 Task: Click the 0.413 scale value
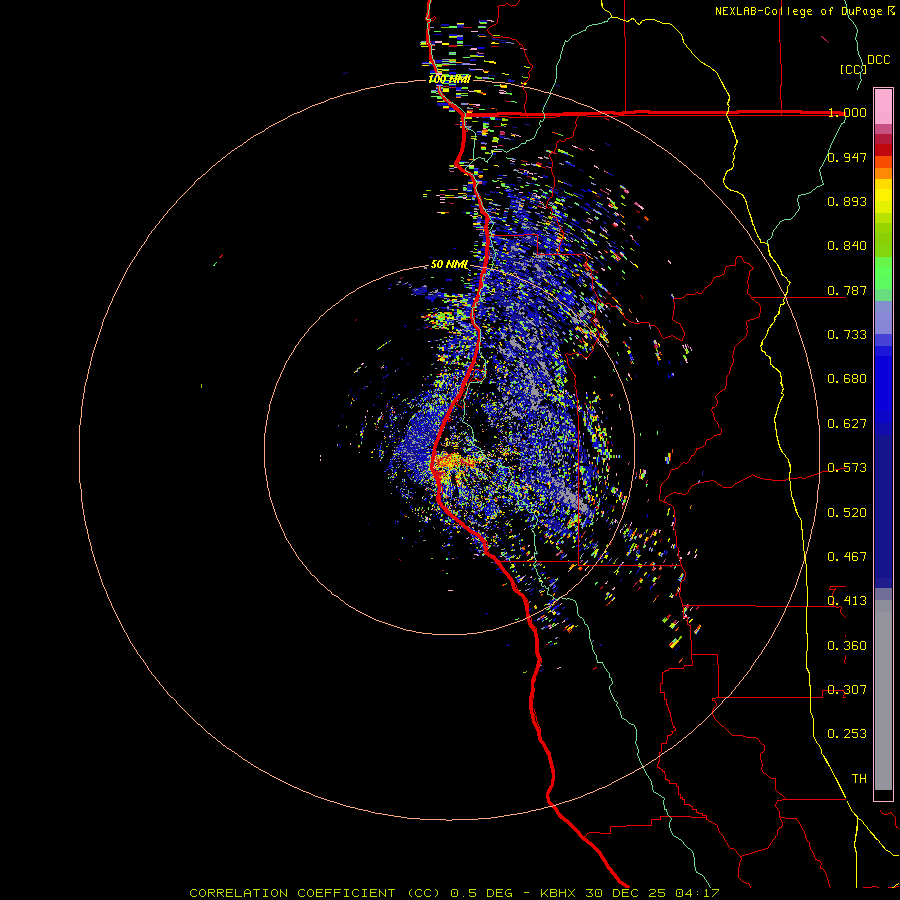(847, 601)
